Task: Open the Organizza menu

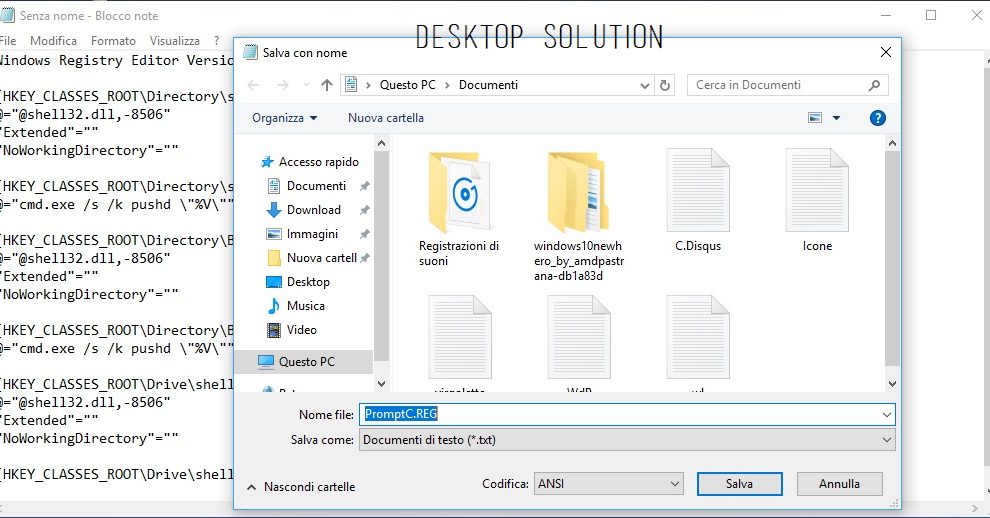Action: point(285,118)
